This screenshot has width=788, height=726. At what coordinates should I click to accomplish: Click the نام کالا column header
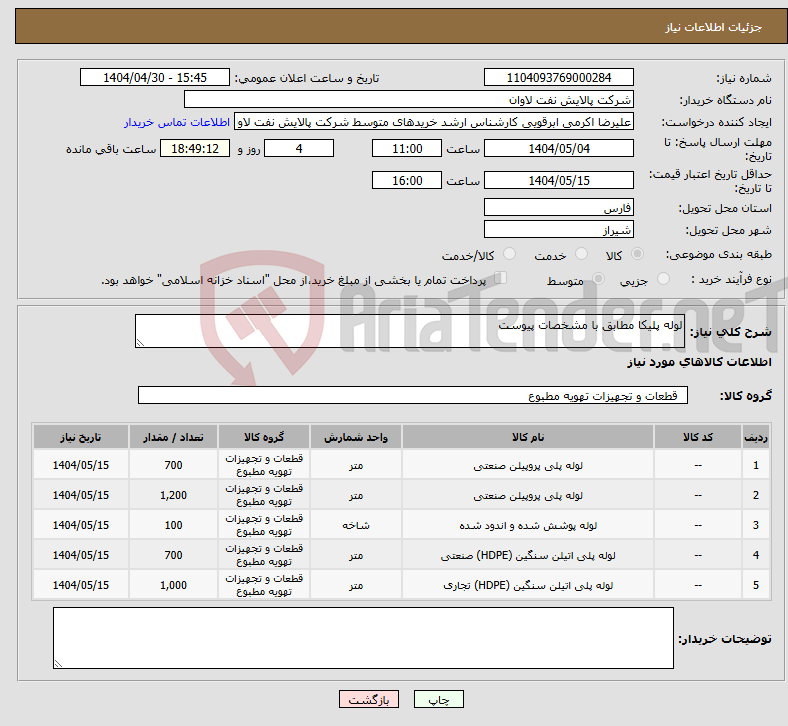528,437
